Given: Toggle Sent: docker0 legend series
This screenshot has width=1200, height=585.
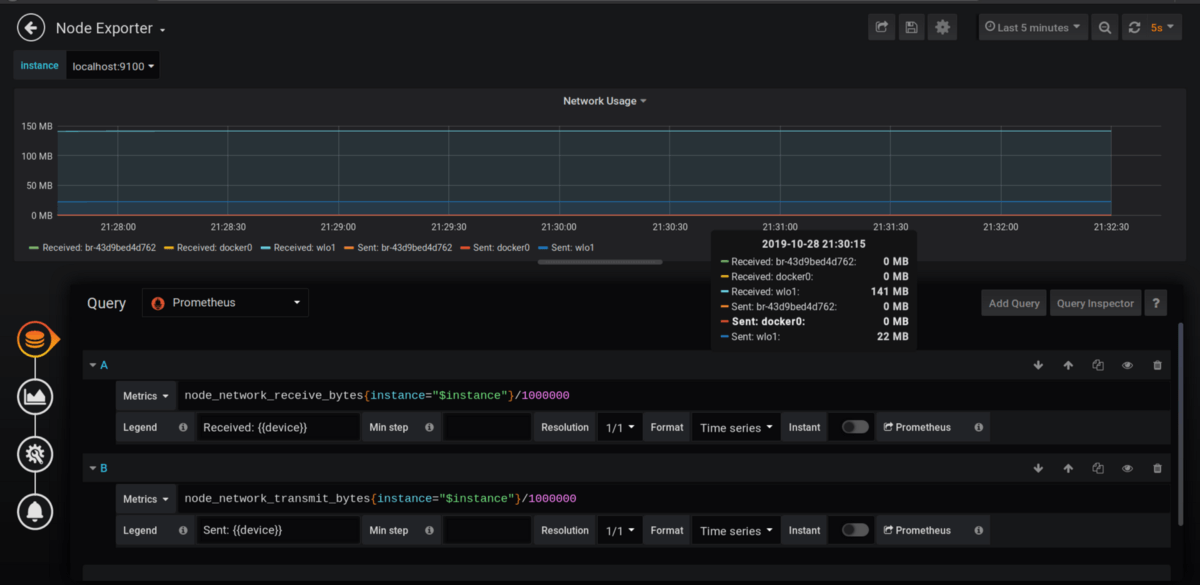Looking at the screenshot, I should 502,247.
